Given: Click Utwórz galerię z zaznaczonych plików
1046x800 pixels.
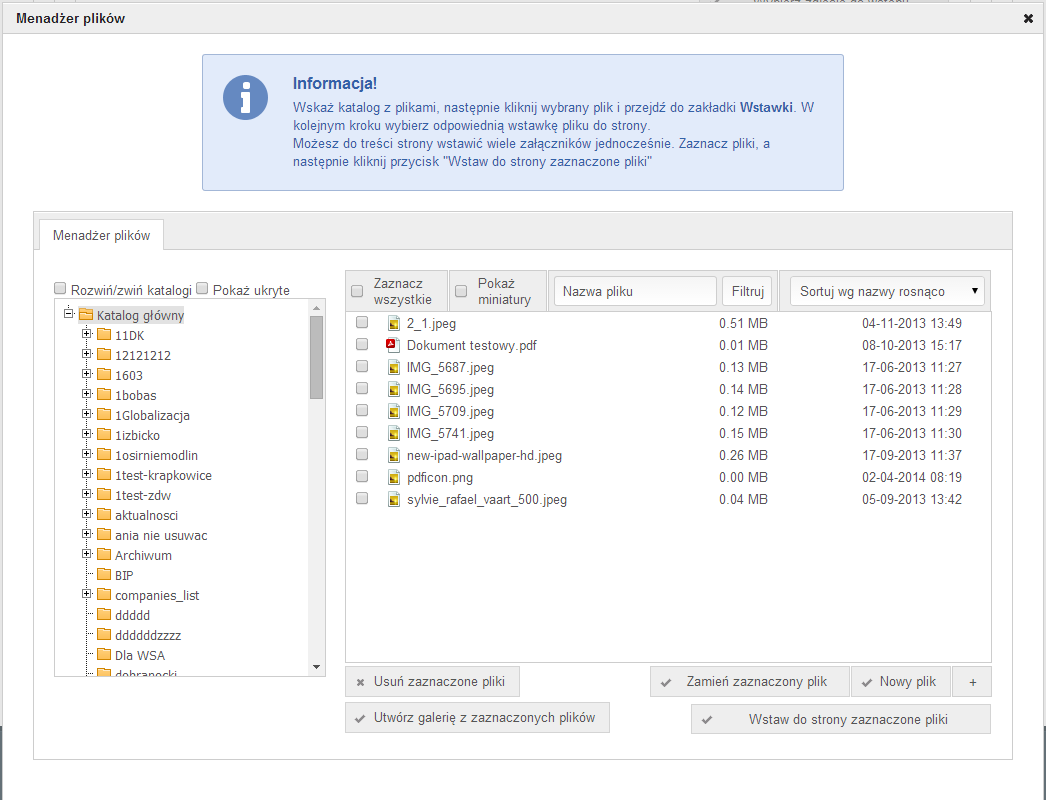Looking at the screenshot, I should [478, 718].
